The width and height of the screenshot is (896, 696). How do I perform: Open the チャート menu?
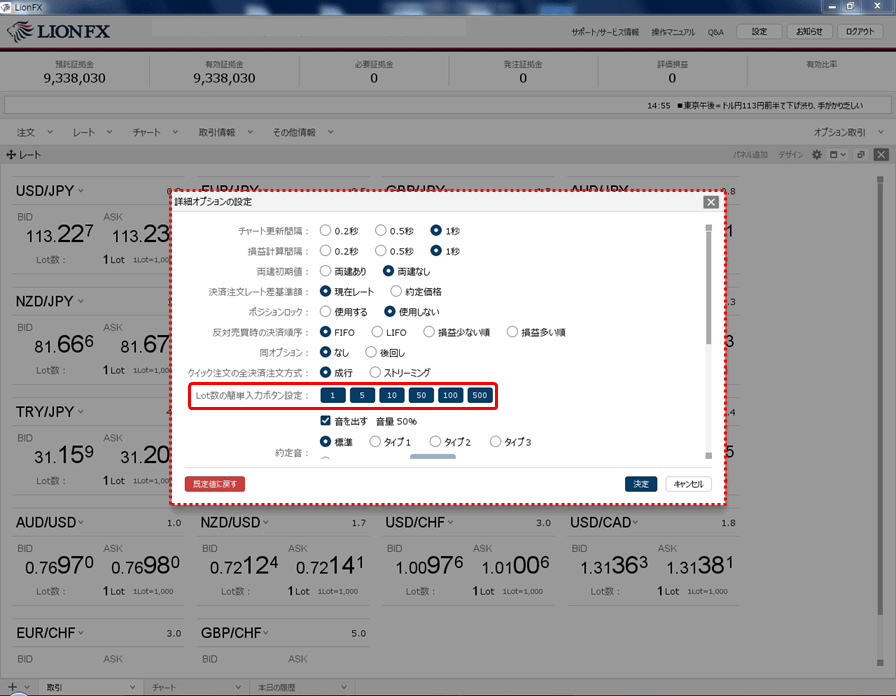pos(155,133)
